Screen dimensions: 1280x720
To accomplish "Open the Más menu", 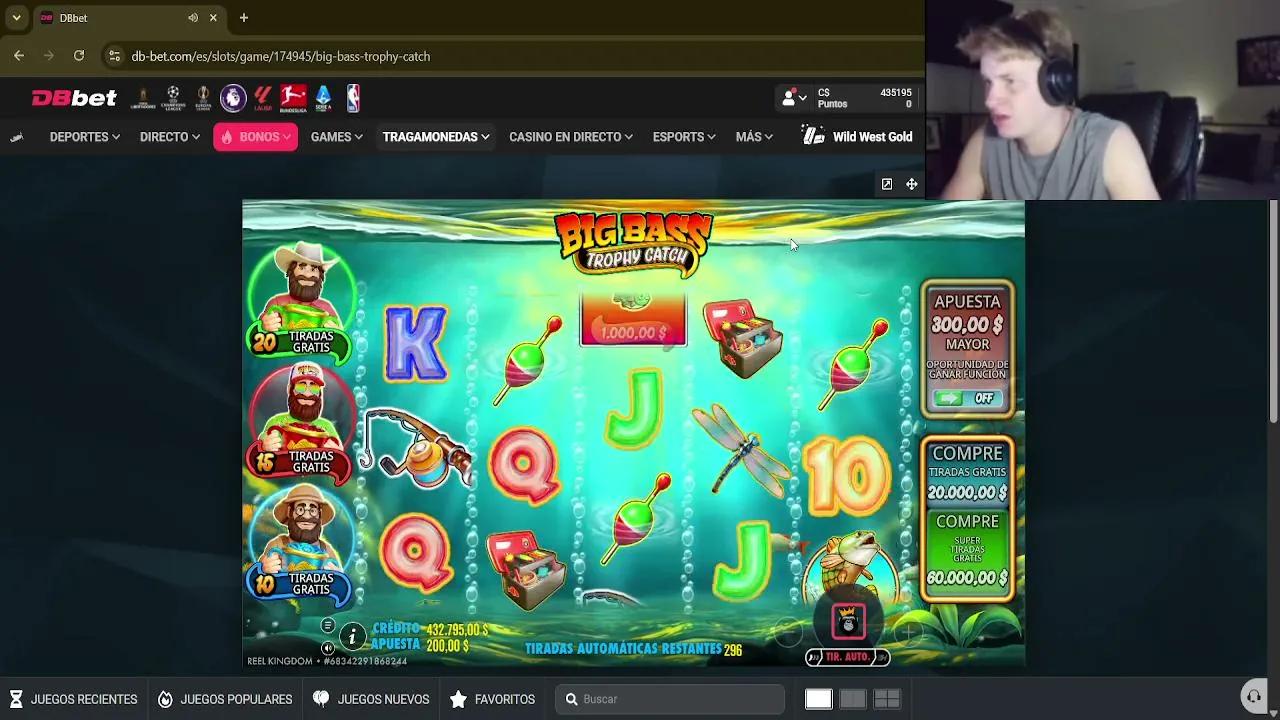I will point(754,137).
